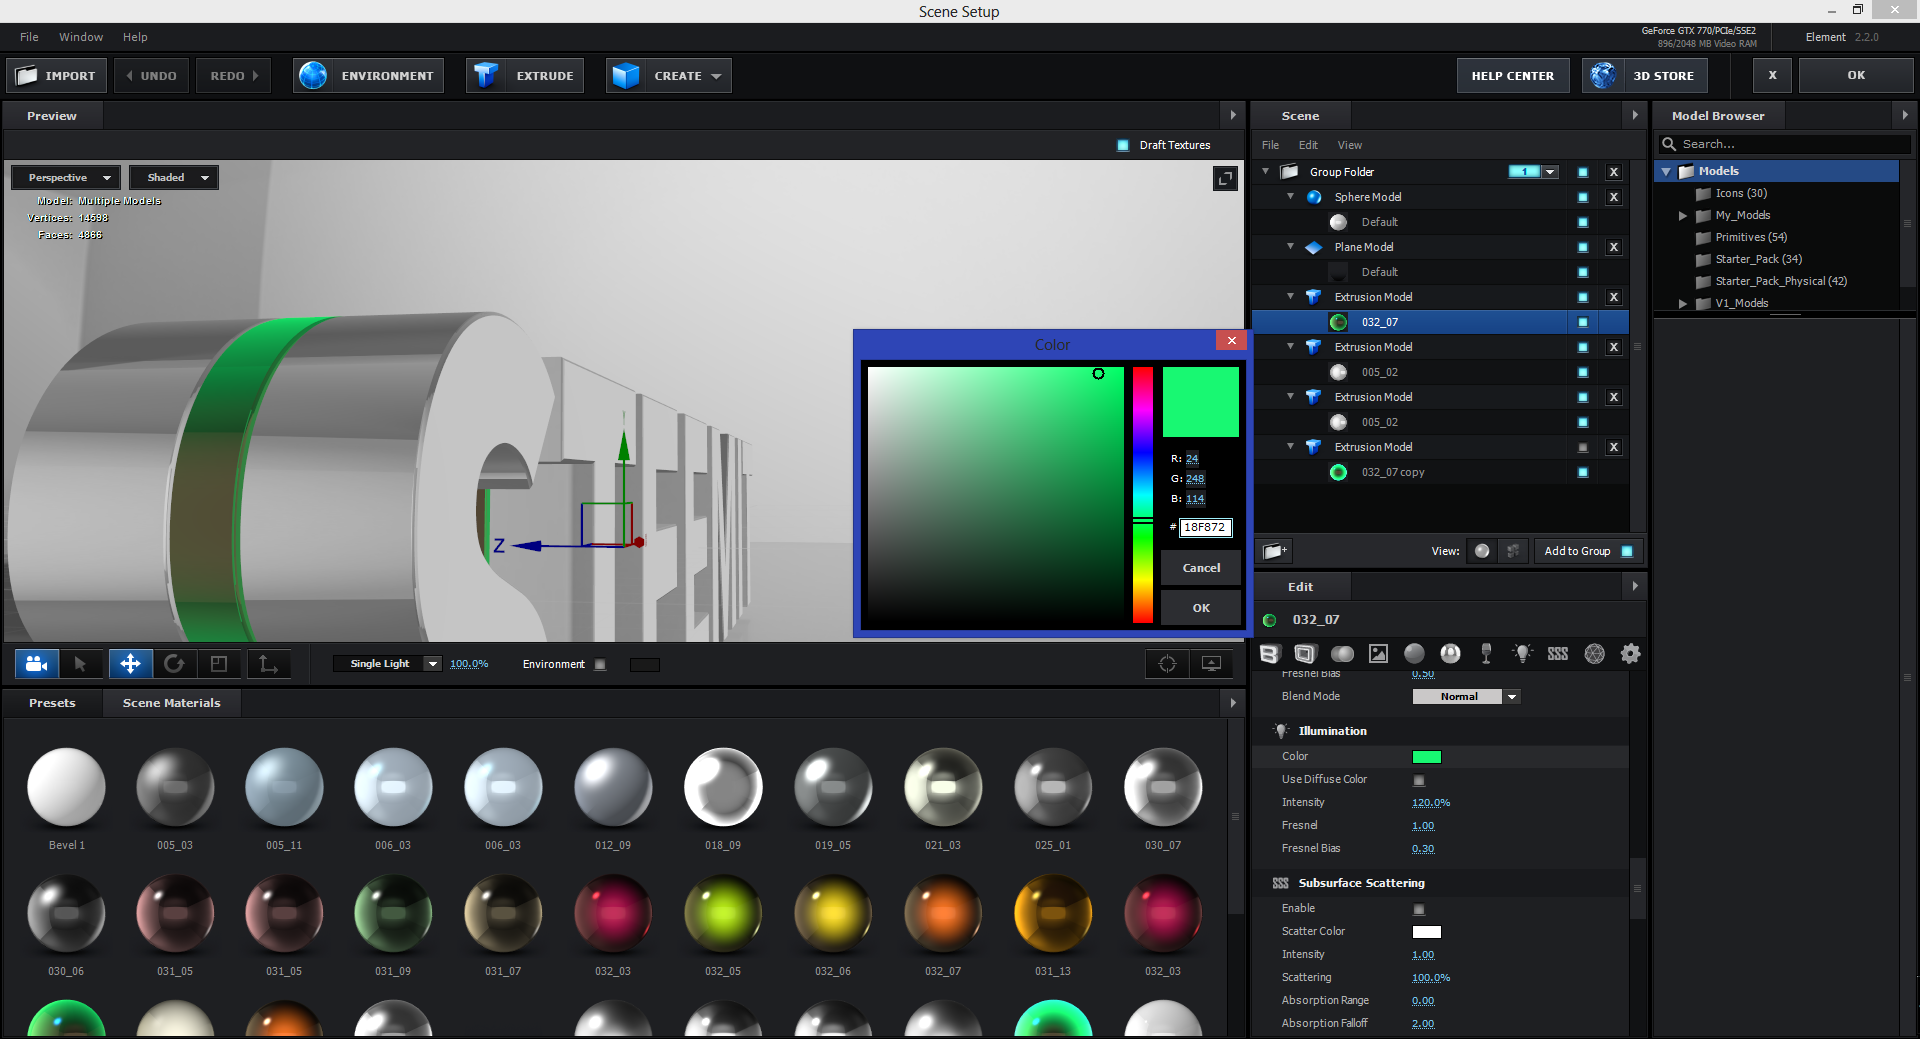This screenshot has height=1039, width=1920.
Task: Enable Subsurface Scattering checkbox
Action: 1419,909
